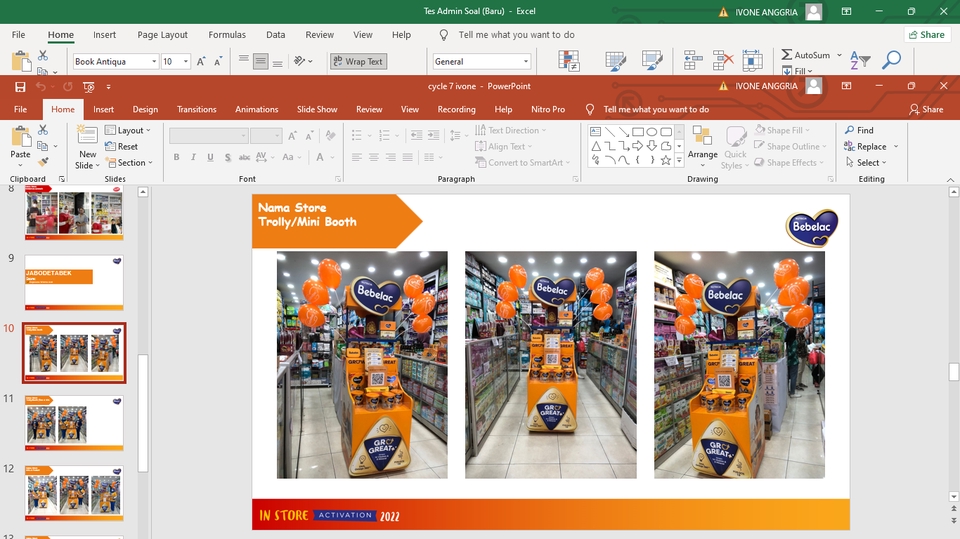Toggle Justify alignment in PowerPoint
This screenshot has width=960, height=539.
pyautogui.click(x=408, y=157)
